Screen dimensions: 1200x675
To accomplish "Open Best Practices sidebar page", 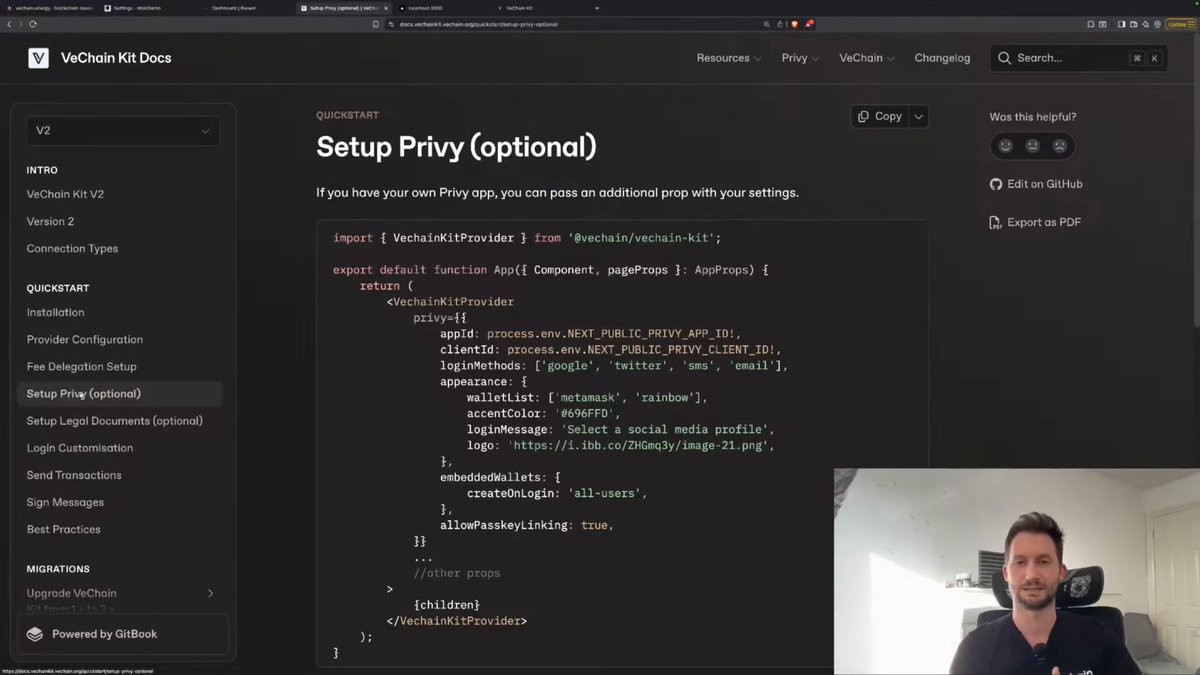I will coord(63,528).
